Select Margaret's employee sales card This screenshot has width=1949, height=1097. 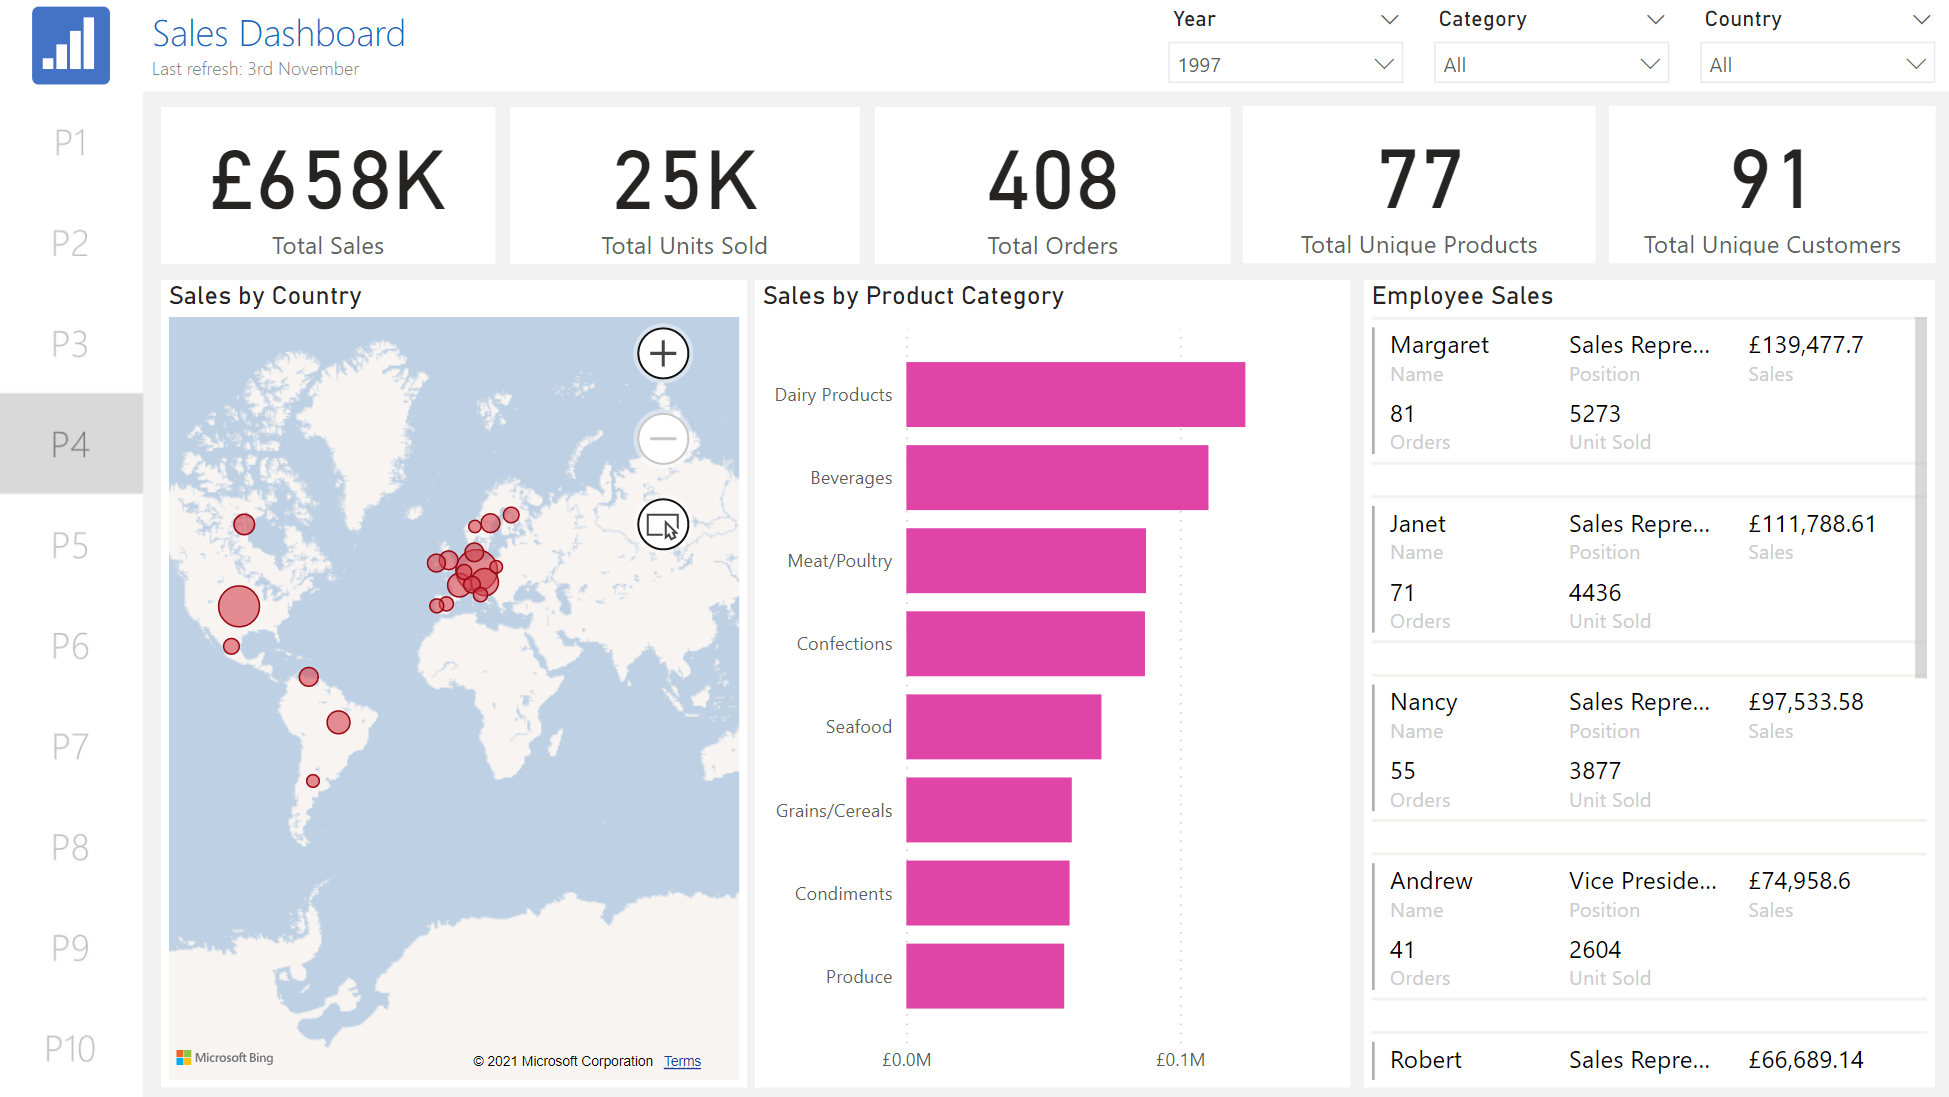pyautogui.click(x=1640, y=392)
